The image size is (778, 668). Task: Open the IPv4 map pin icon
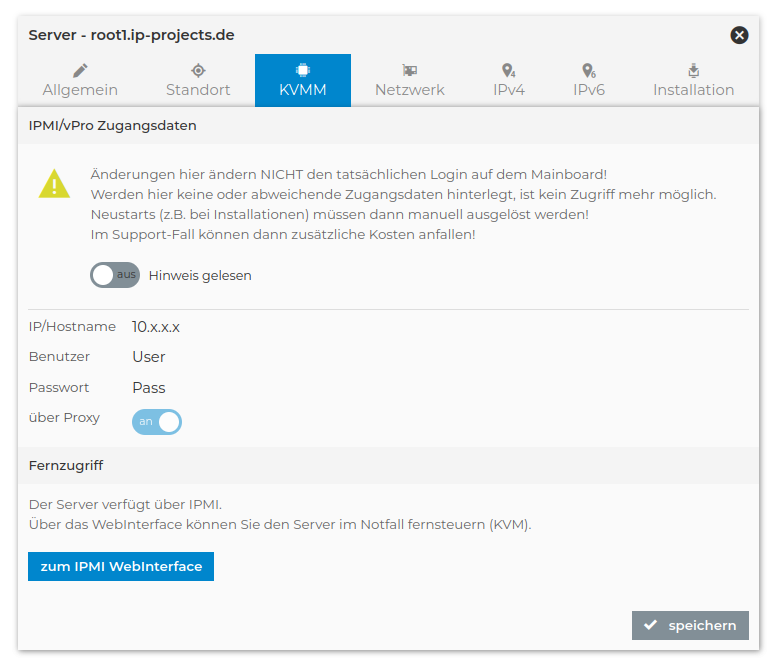[508, 70]
